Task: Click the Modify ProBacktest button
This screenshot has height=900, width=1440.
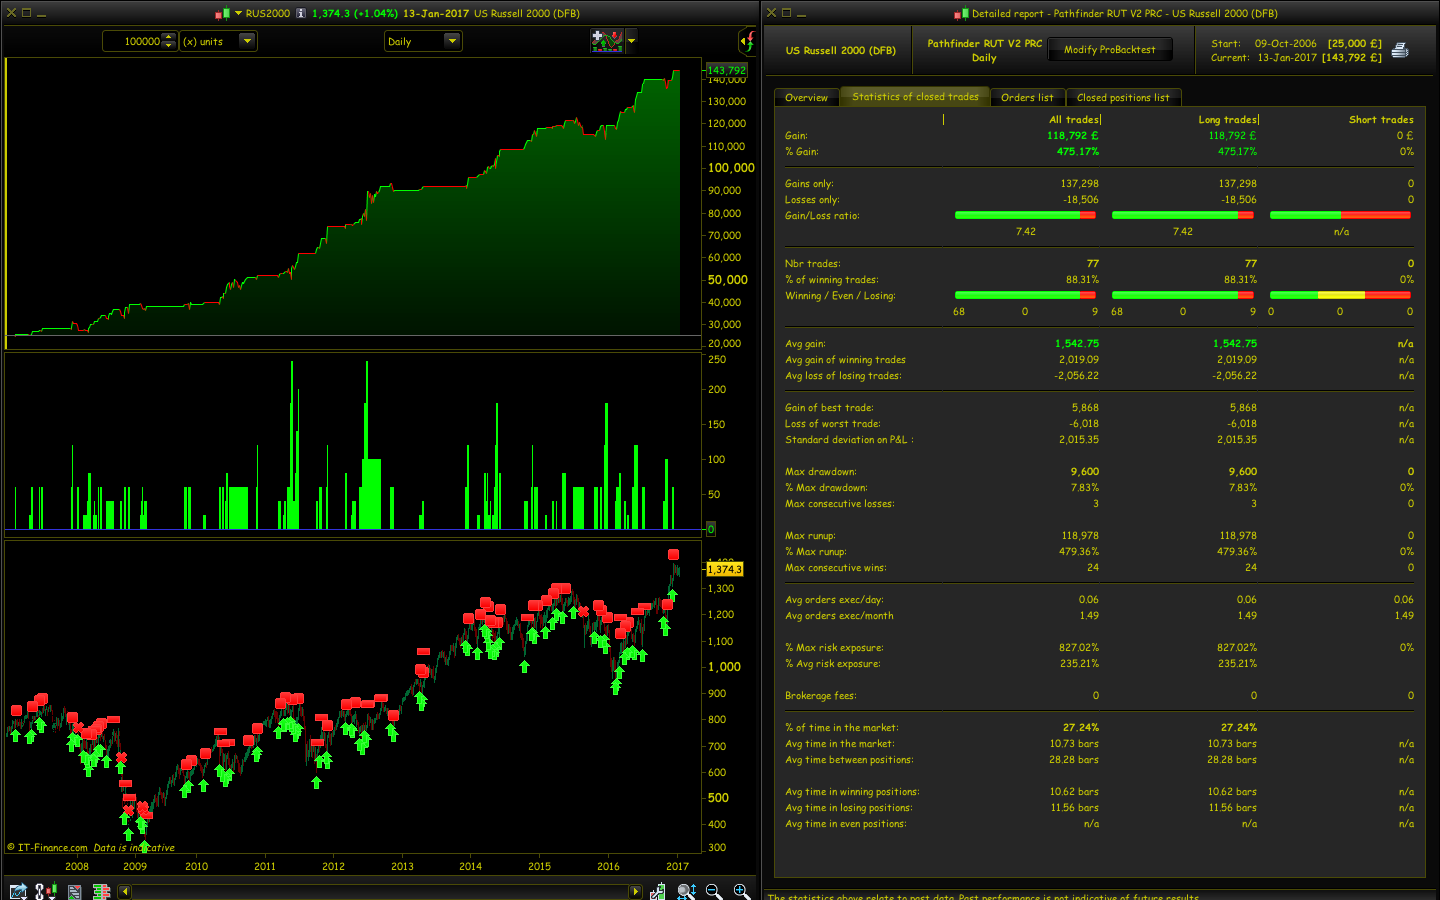Action: coord(1110,49)
